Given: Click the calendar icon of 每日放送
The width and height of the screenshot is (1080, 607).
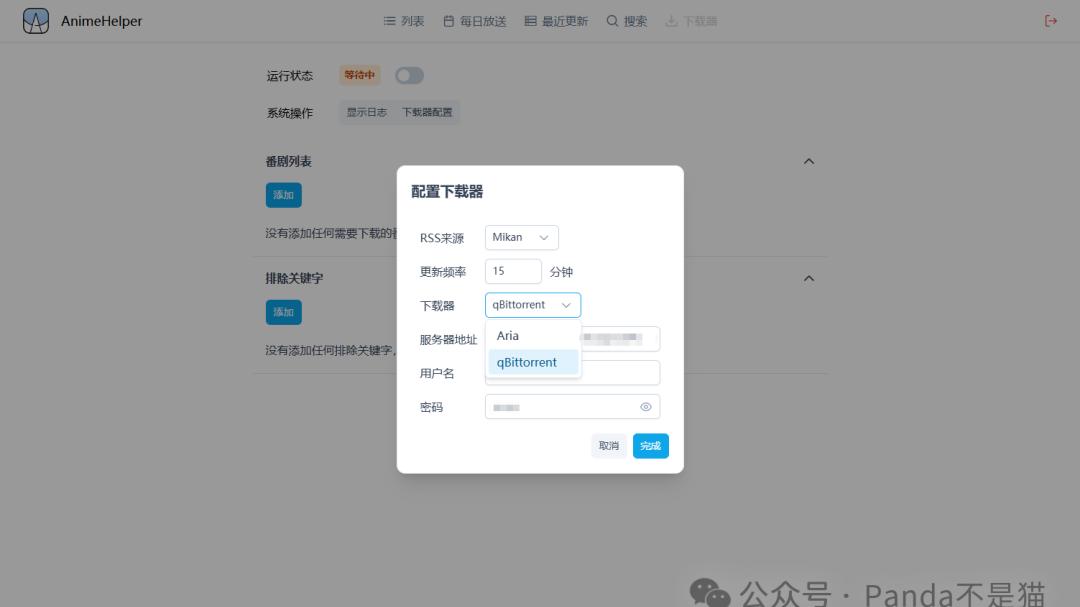Looking at the screenshot, I should (x=448, y=19).
